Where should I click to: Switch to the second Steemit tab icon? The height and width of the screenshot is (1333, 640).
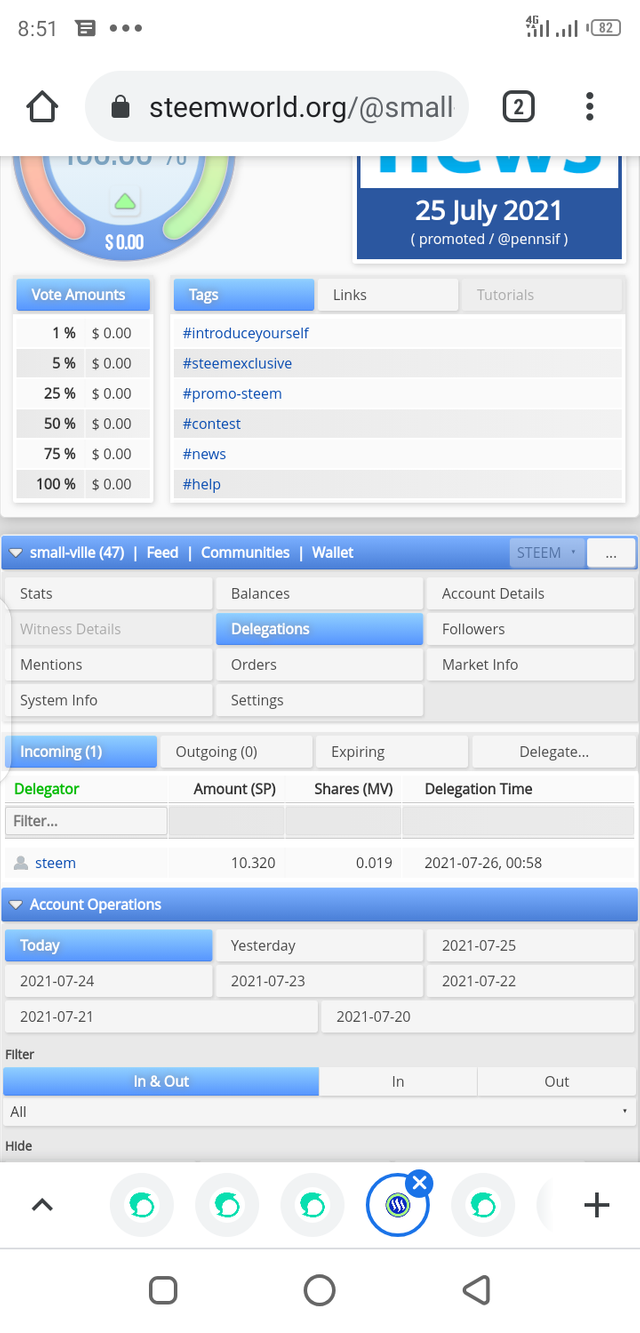[227, 1205]
